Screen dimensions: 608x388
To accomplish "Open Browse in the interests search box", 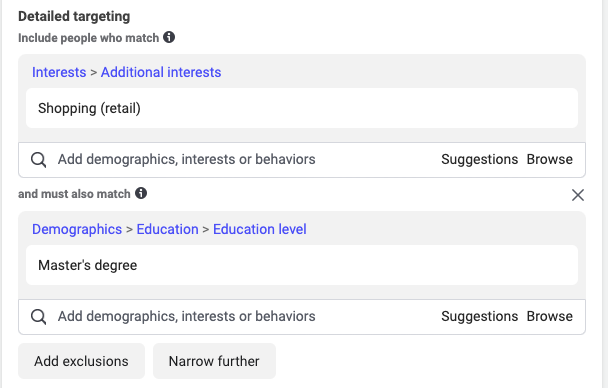I will pos(549,159).
